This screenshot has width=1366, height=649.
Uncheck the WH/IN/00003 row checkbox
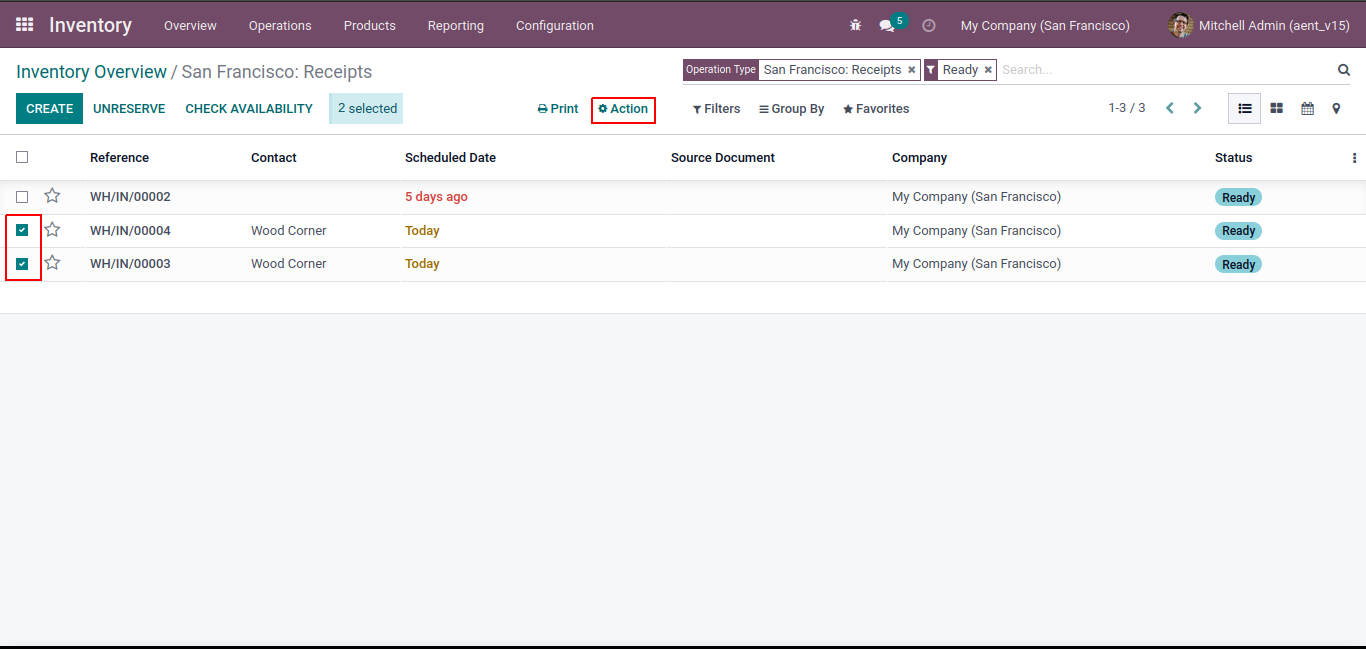point(22,264)
